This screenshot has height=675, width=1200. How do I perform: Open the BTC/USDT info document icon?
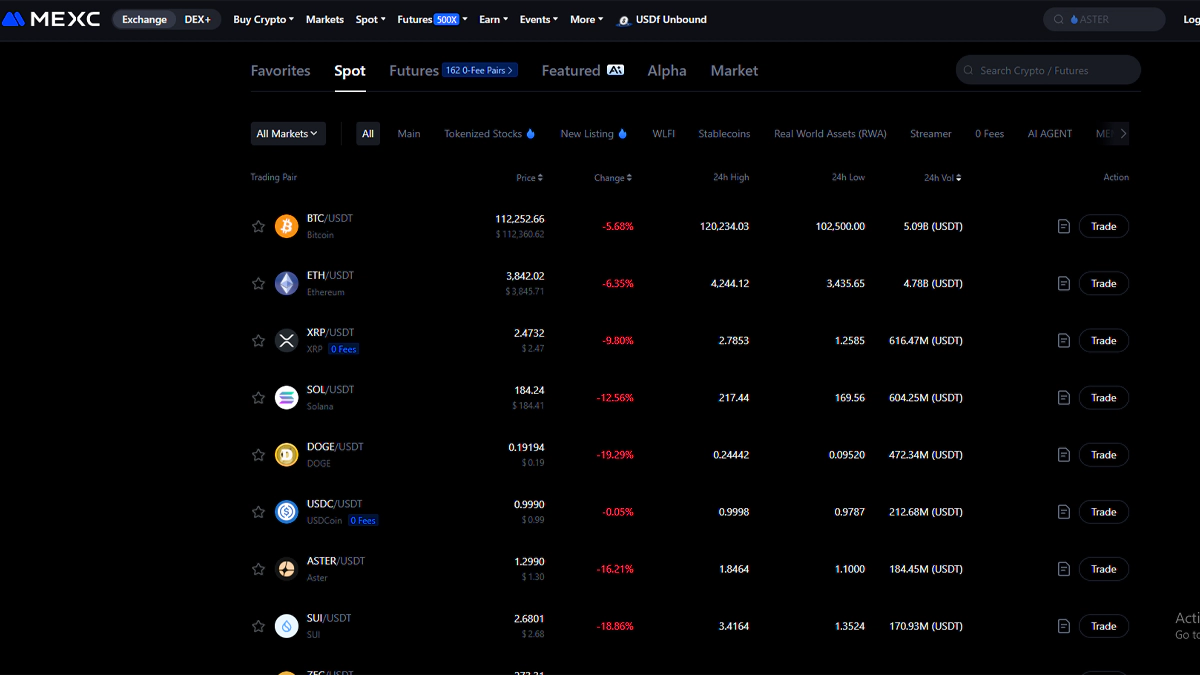click(x=1064, y=226)
